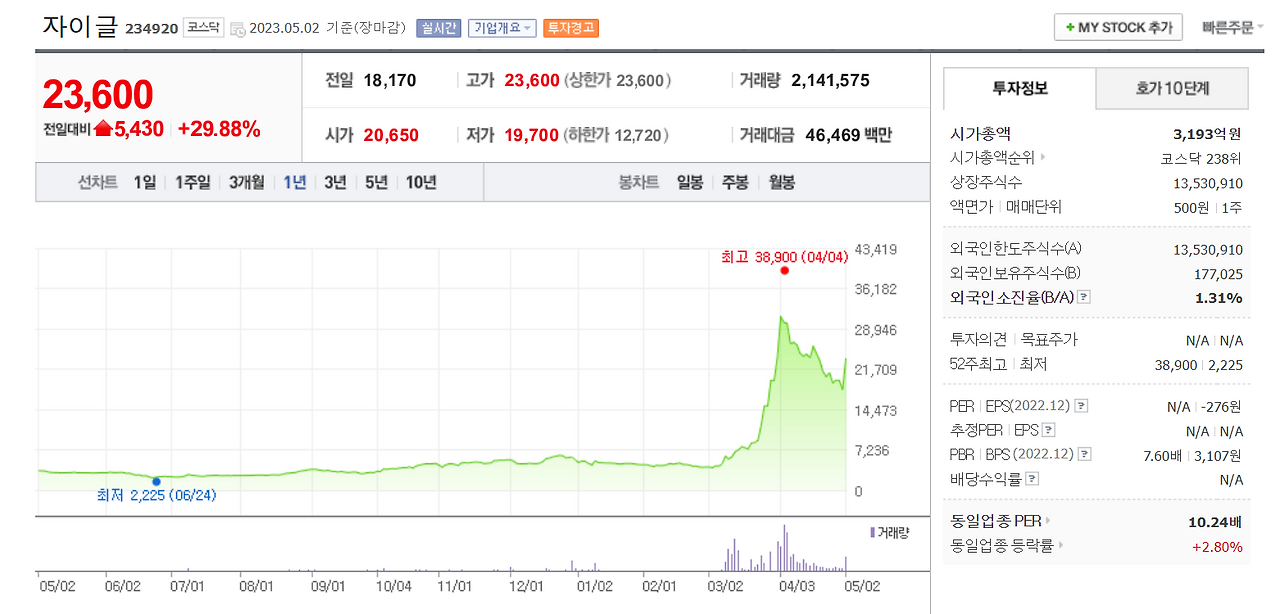Switch chart period to 3년
This screenshot has width=1280, height=614.
pyautogui.click(x=334, y=182)
